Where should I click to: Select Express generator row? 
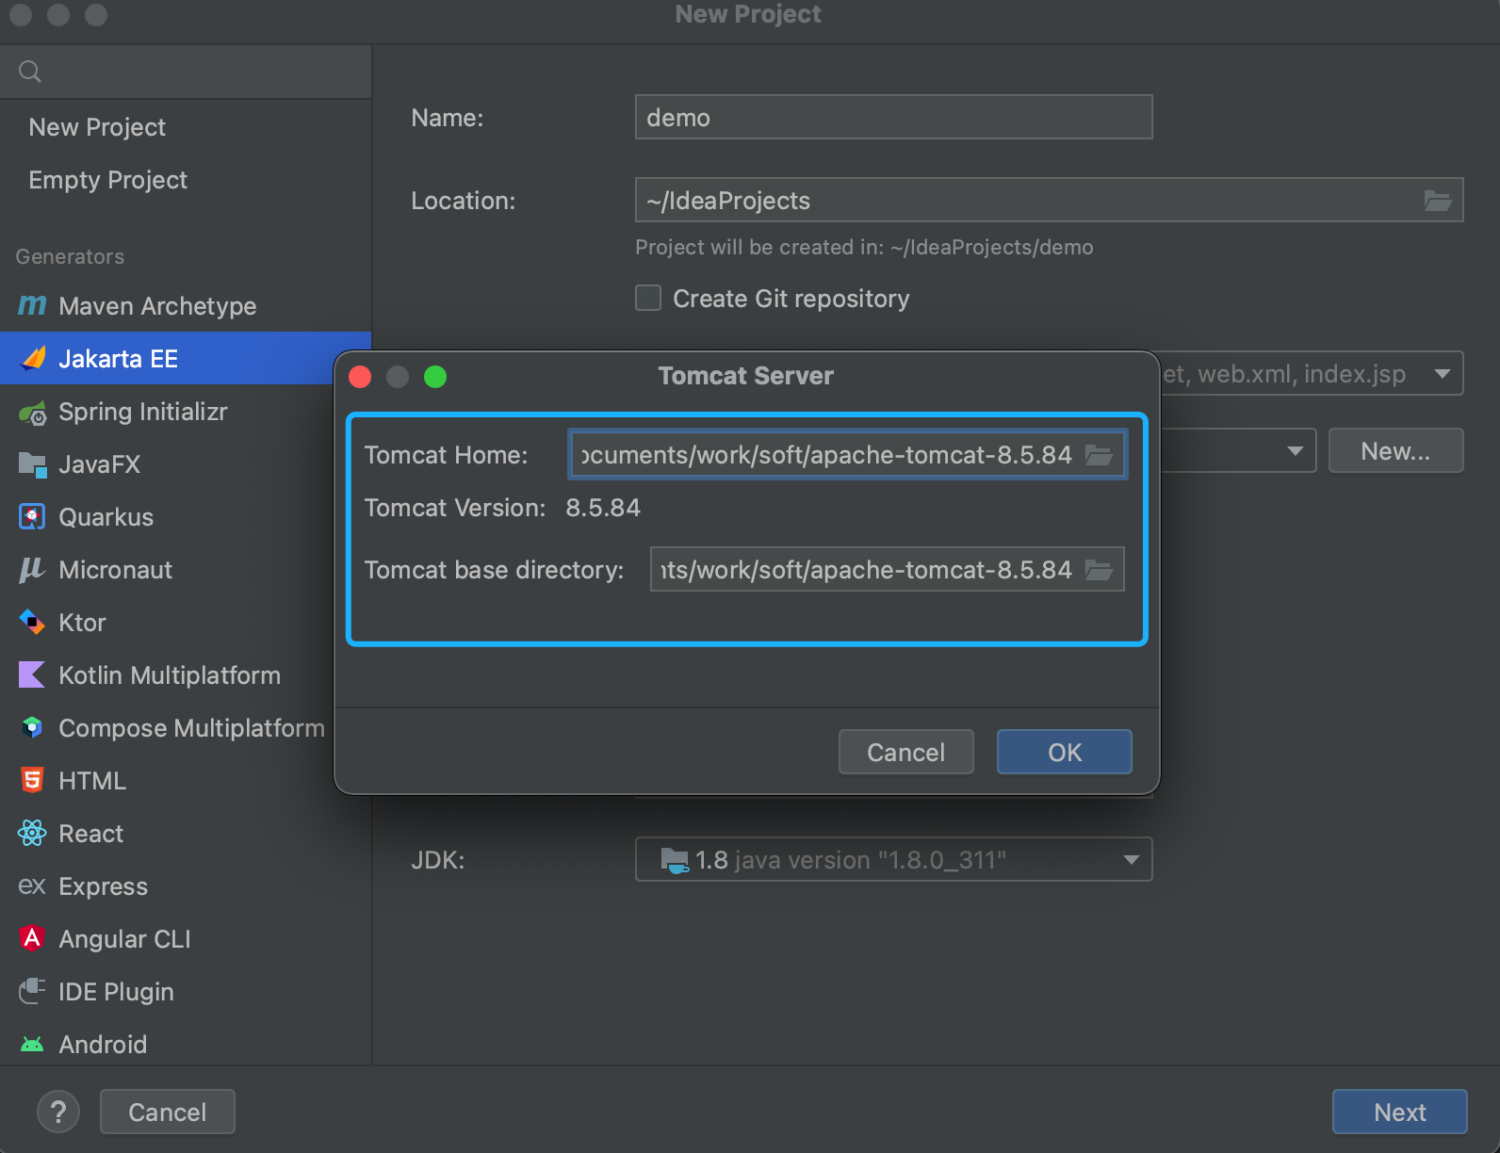(185, 886)
